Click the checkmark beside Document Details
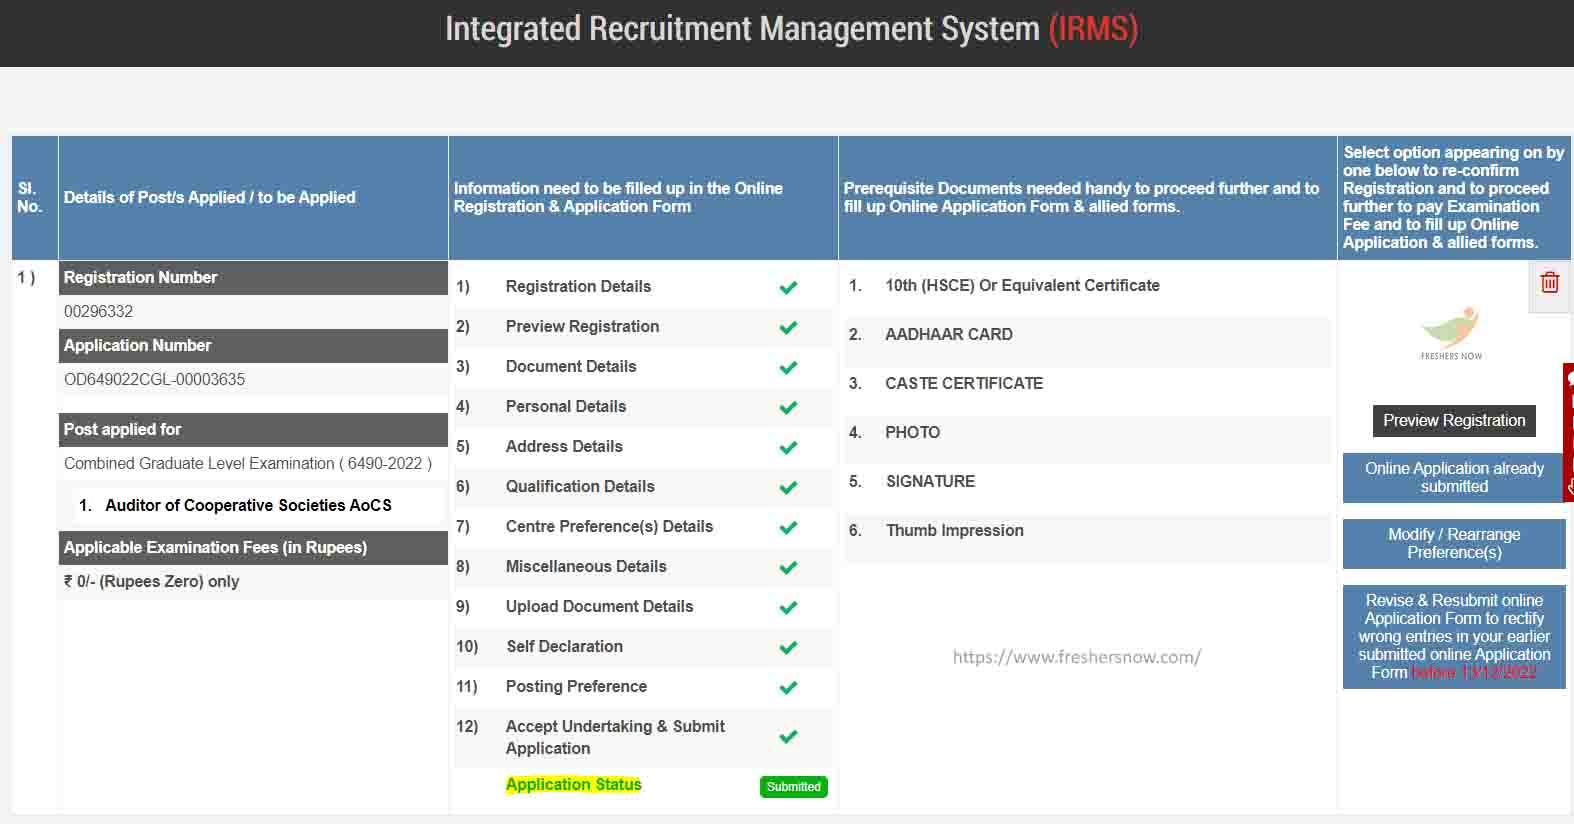The height and width of the screenshot is (824, 1574). coord(788,367)
